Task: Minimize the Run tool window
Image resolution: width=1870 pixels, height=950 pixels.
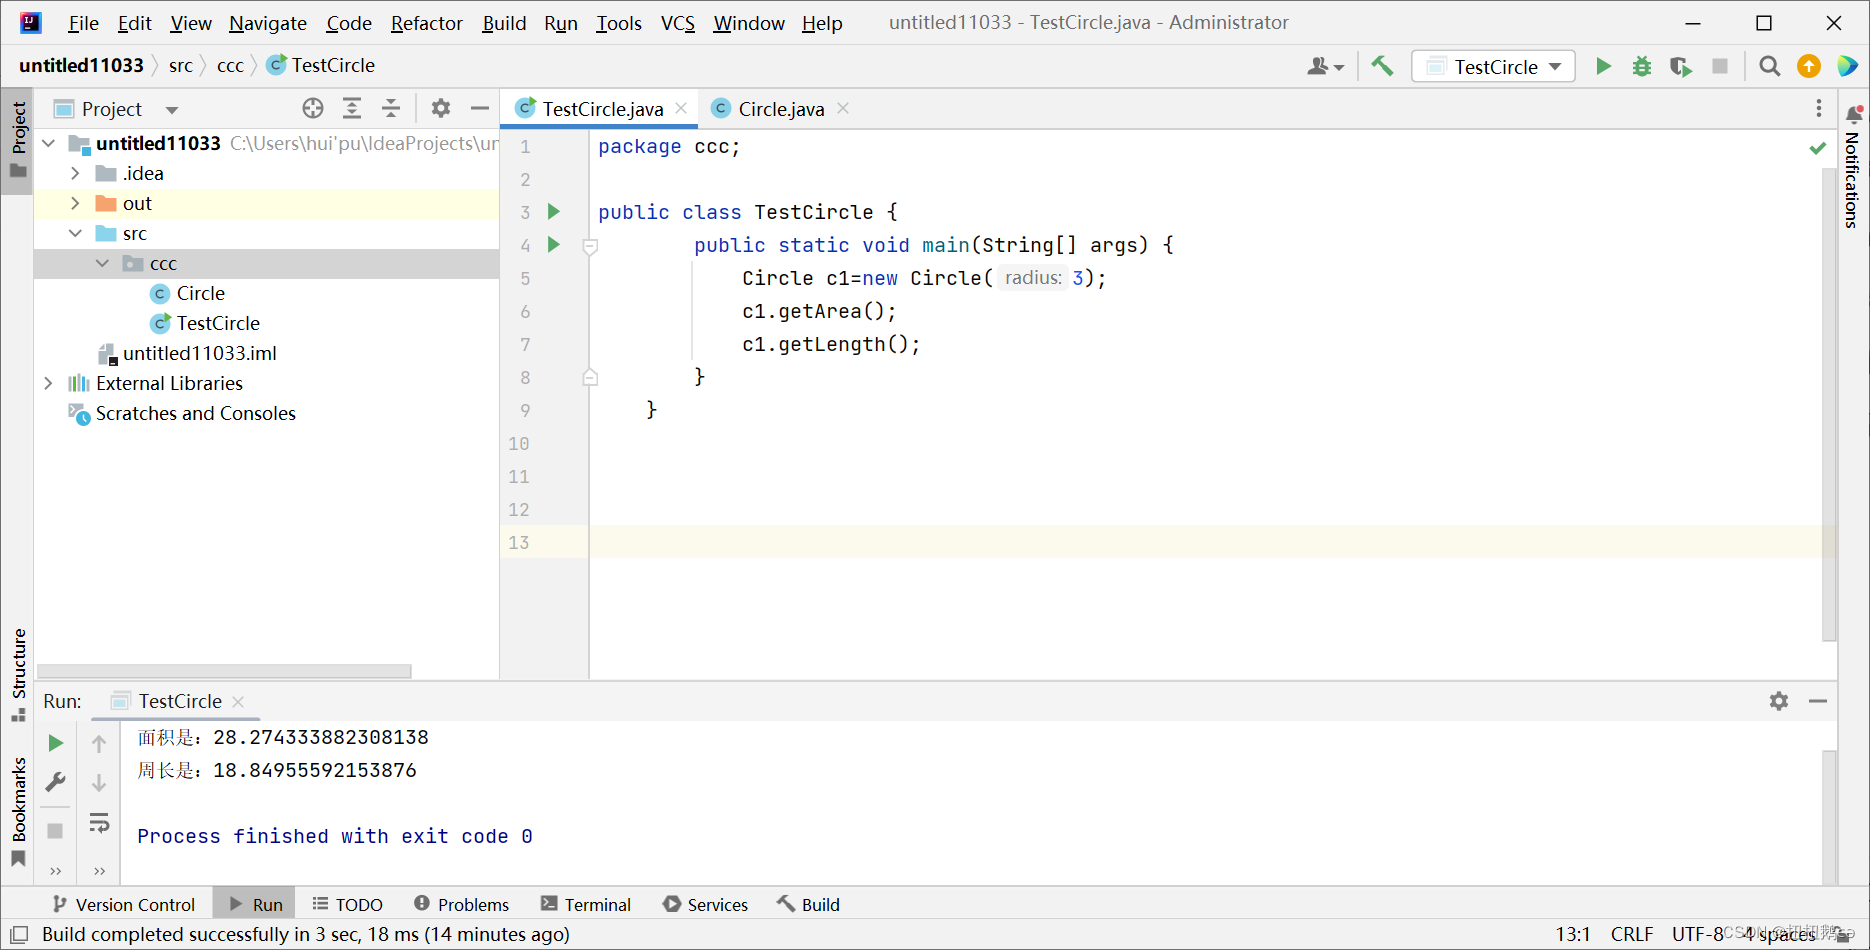Action: tap(1818, 701)
